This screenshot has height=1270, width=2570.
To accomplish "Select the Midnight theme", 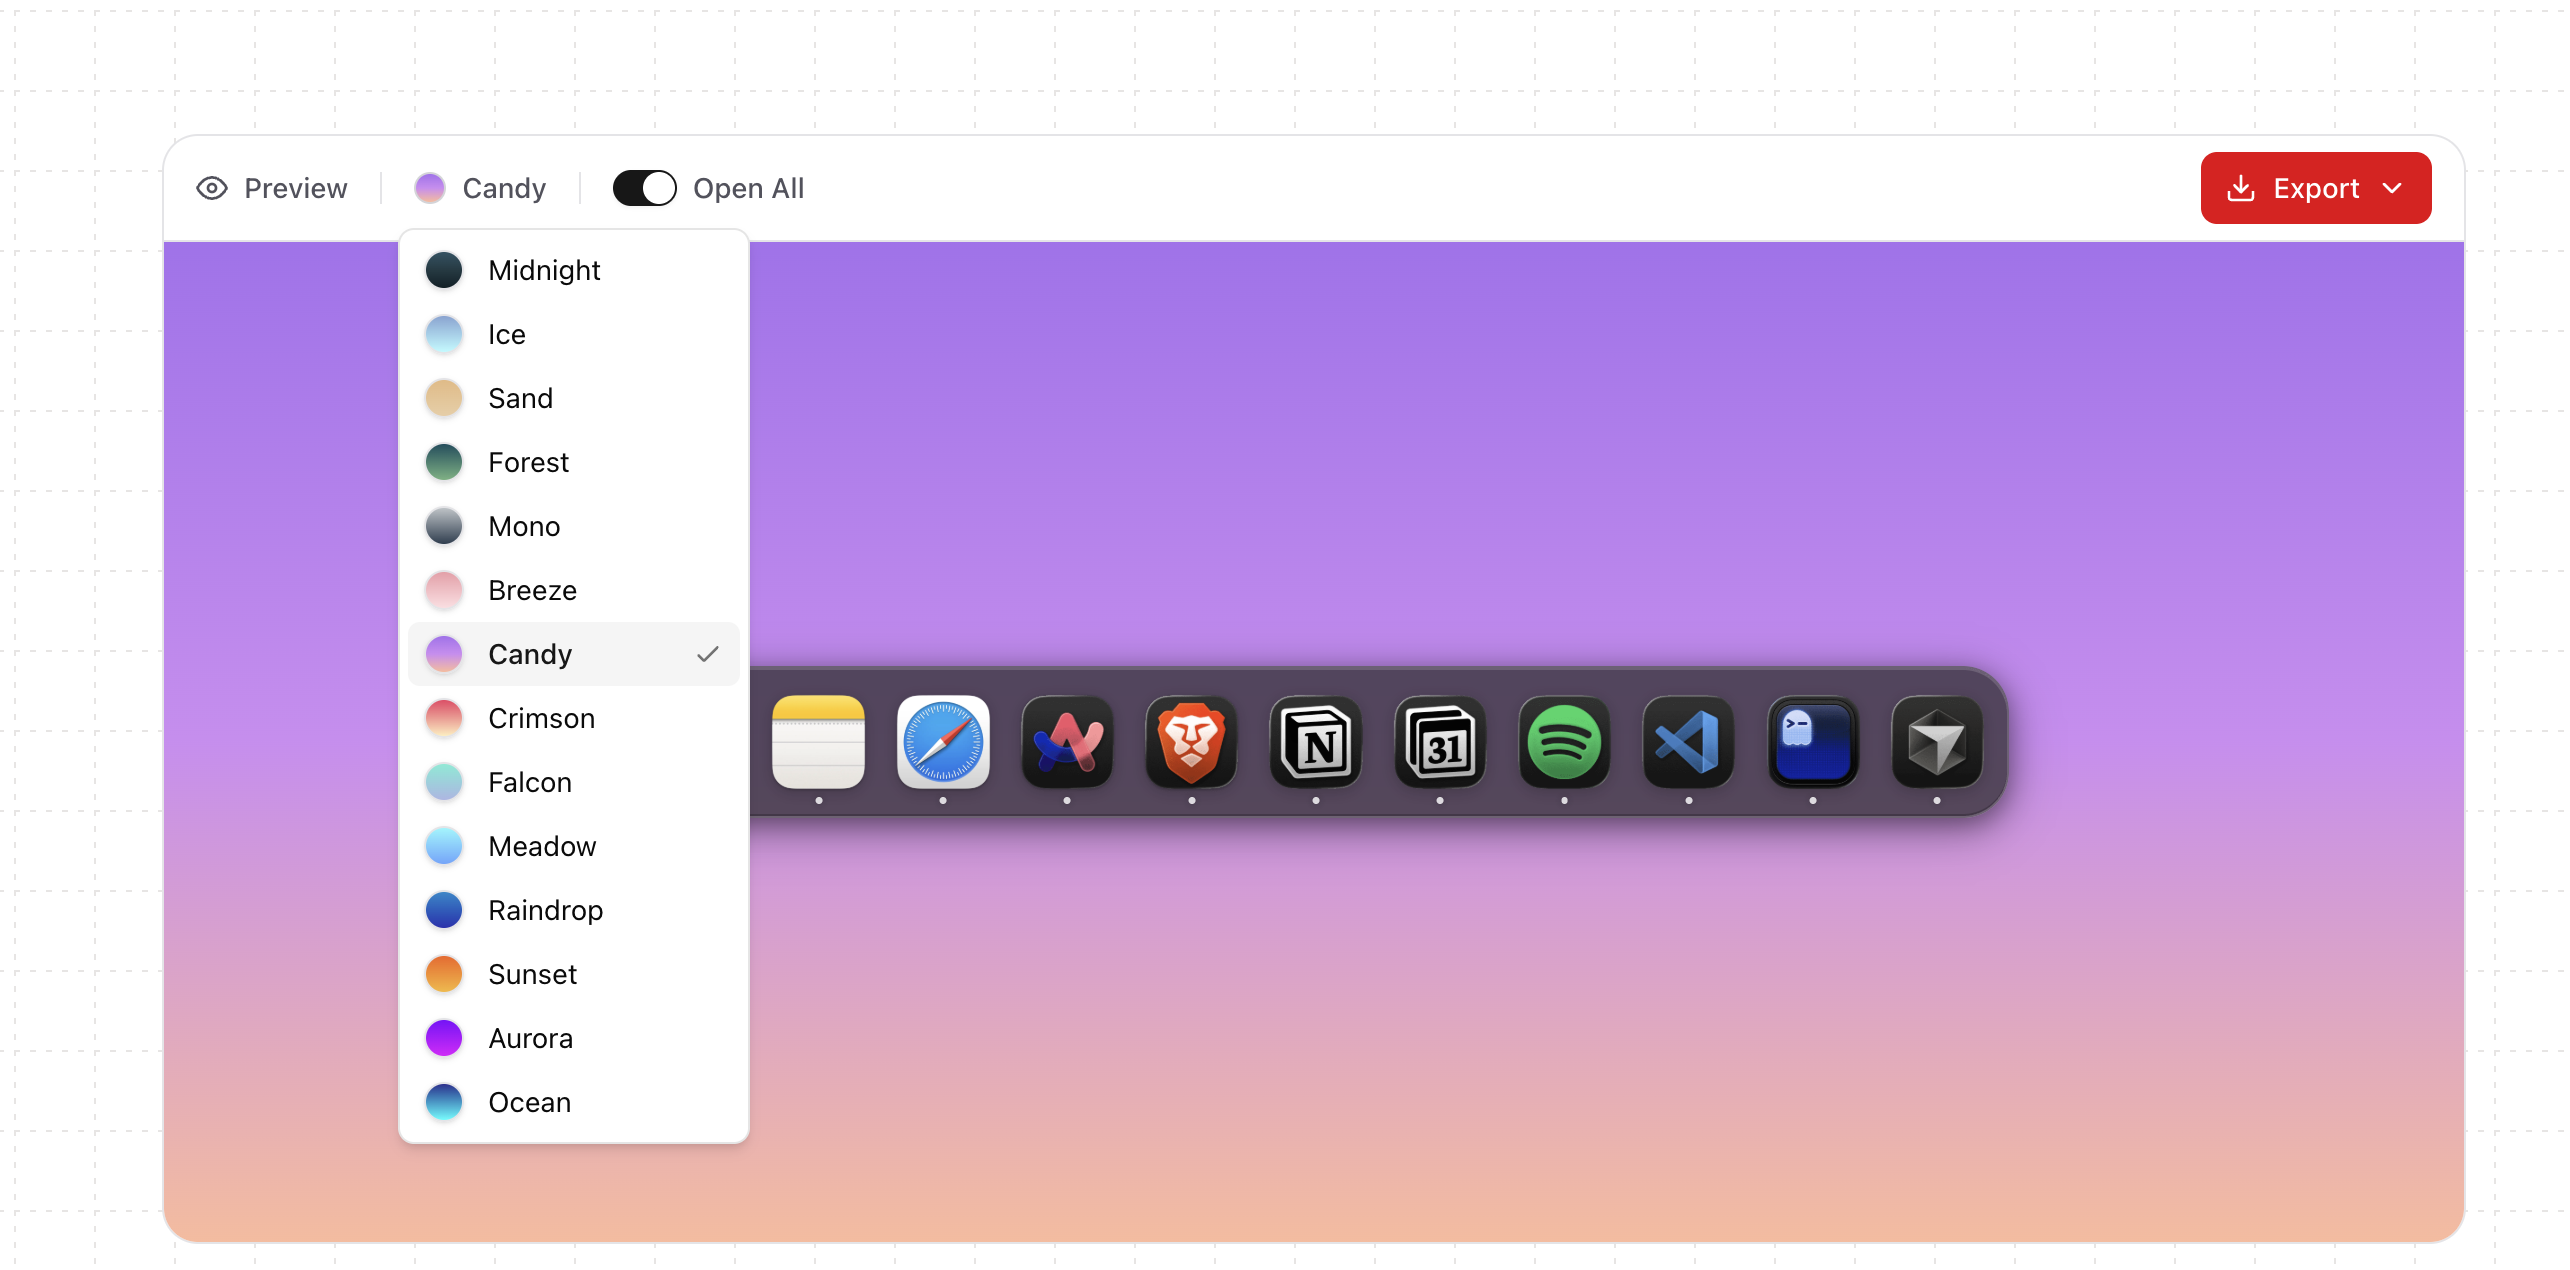I will [545, 270].
